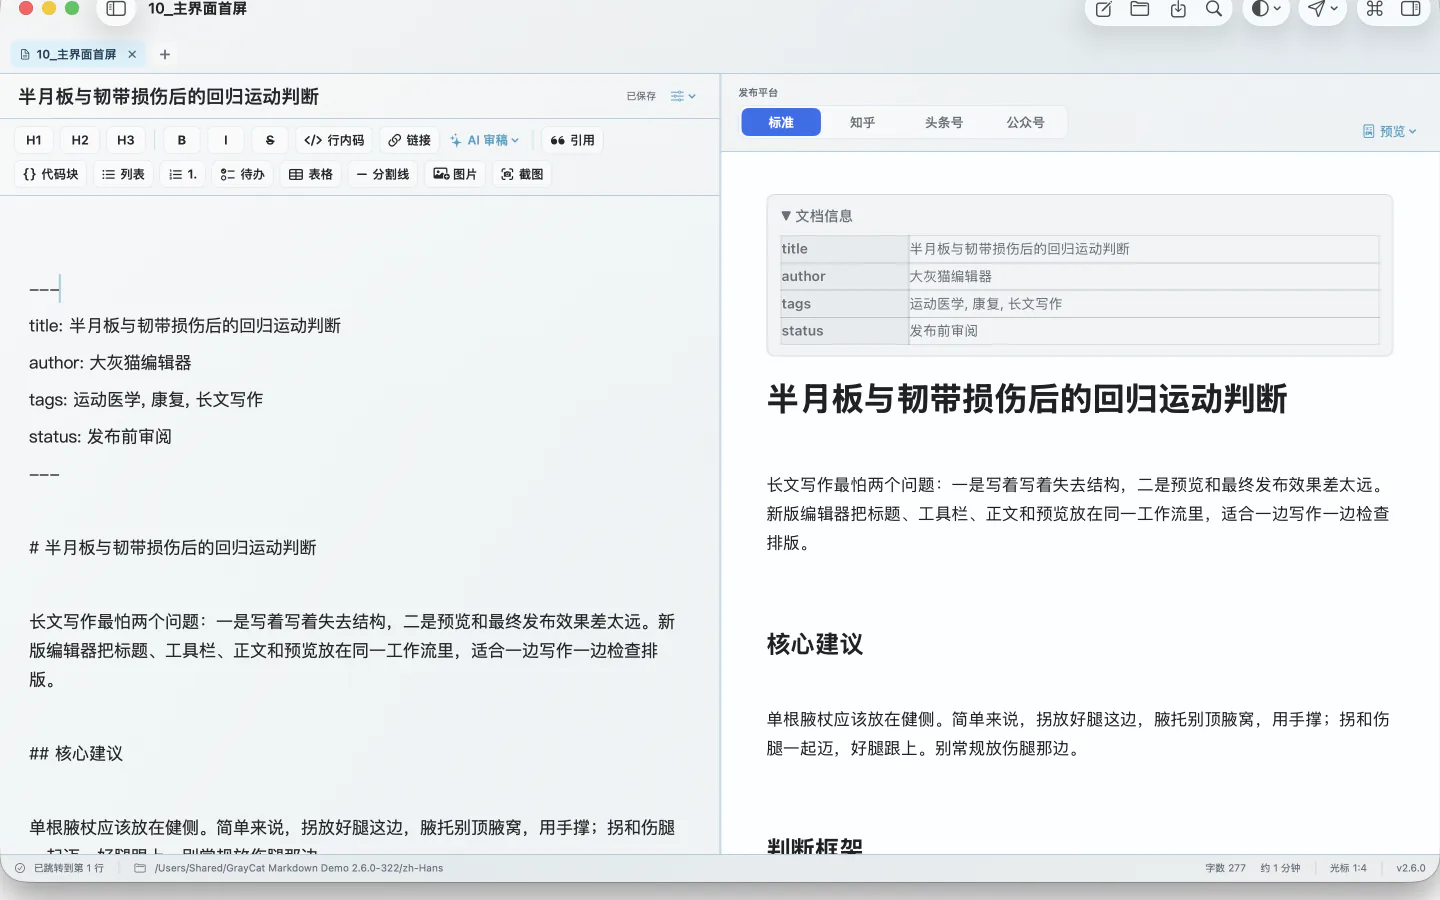1440x900 pixels.
Task: Select the 标准 platform tab
Action: [x=781, y=122]
